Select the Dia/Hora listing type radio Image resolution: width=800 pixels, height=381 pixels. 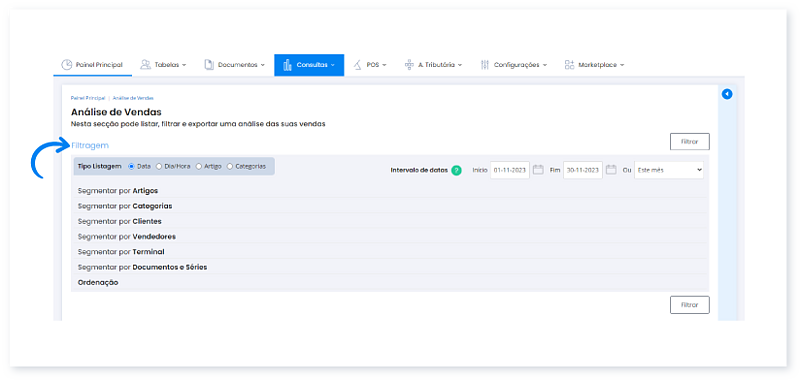159,166
